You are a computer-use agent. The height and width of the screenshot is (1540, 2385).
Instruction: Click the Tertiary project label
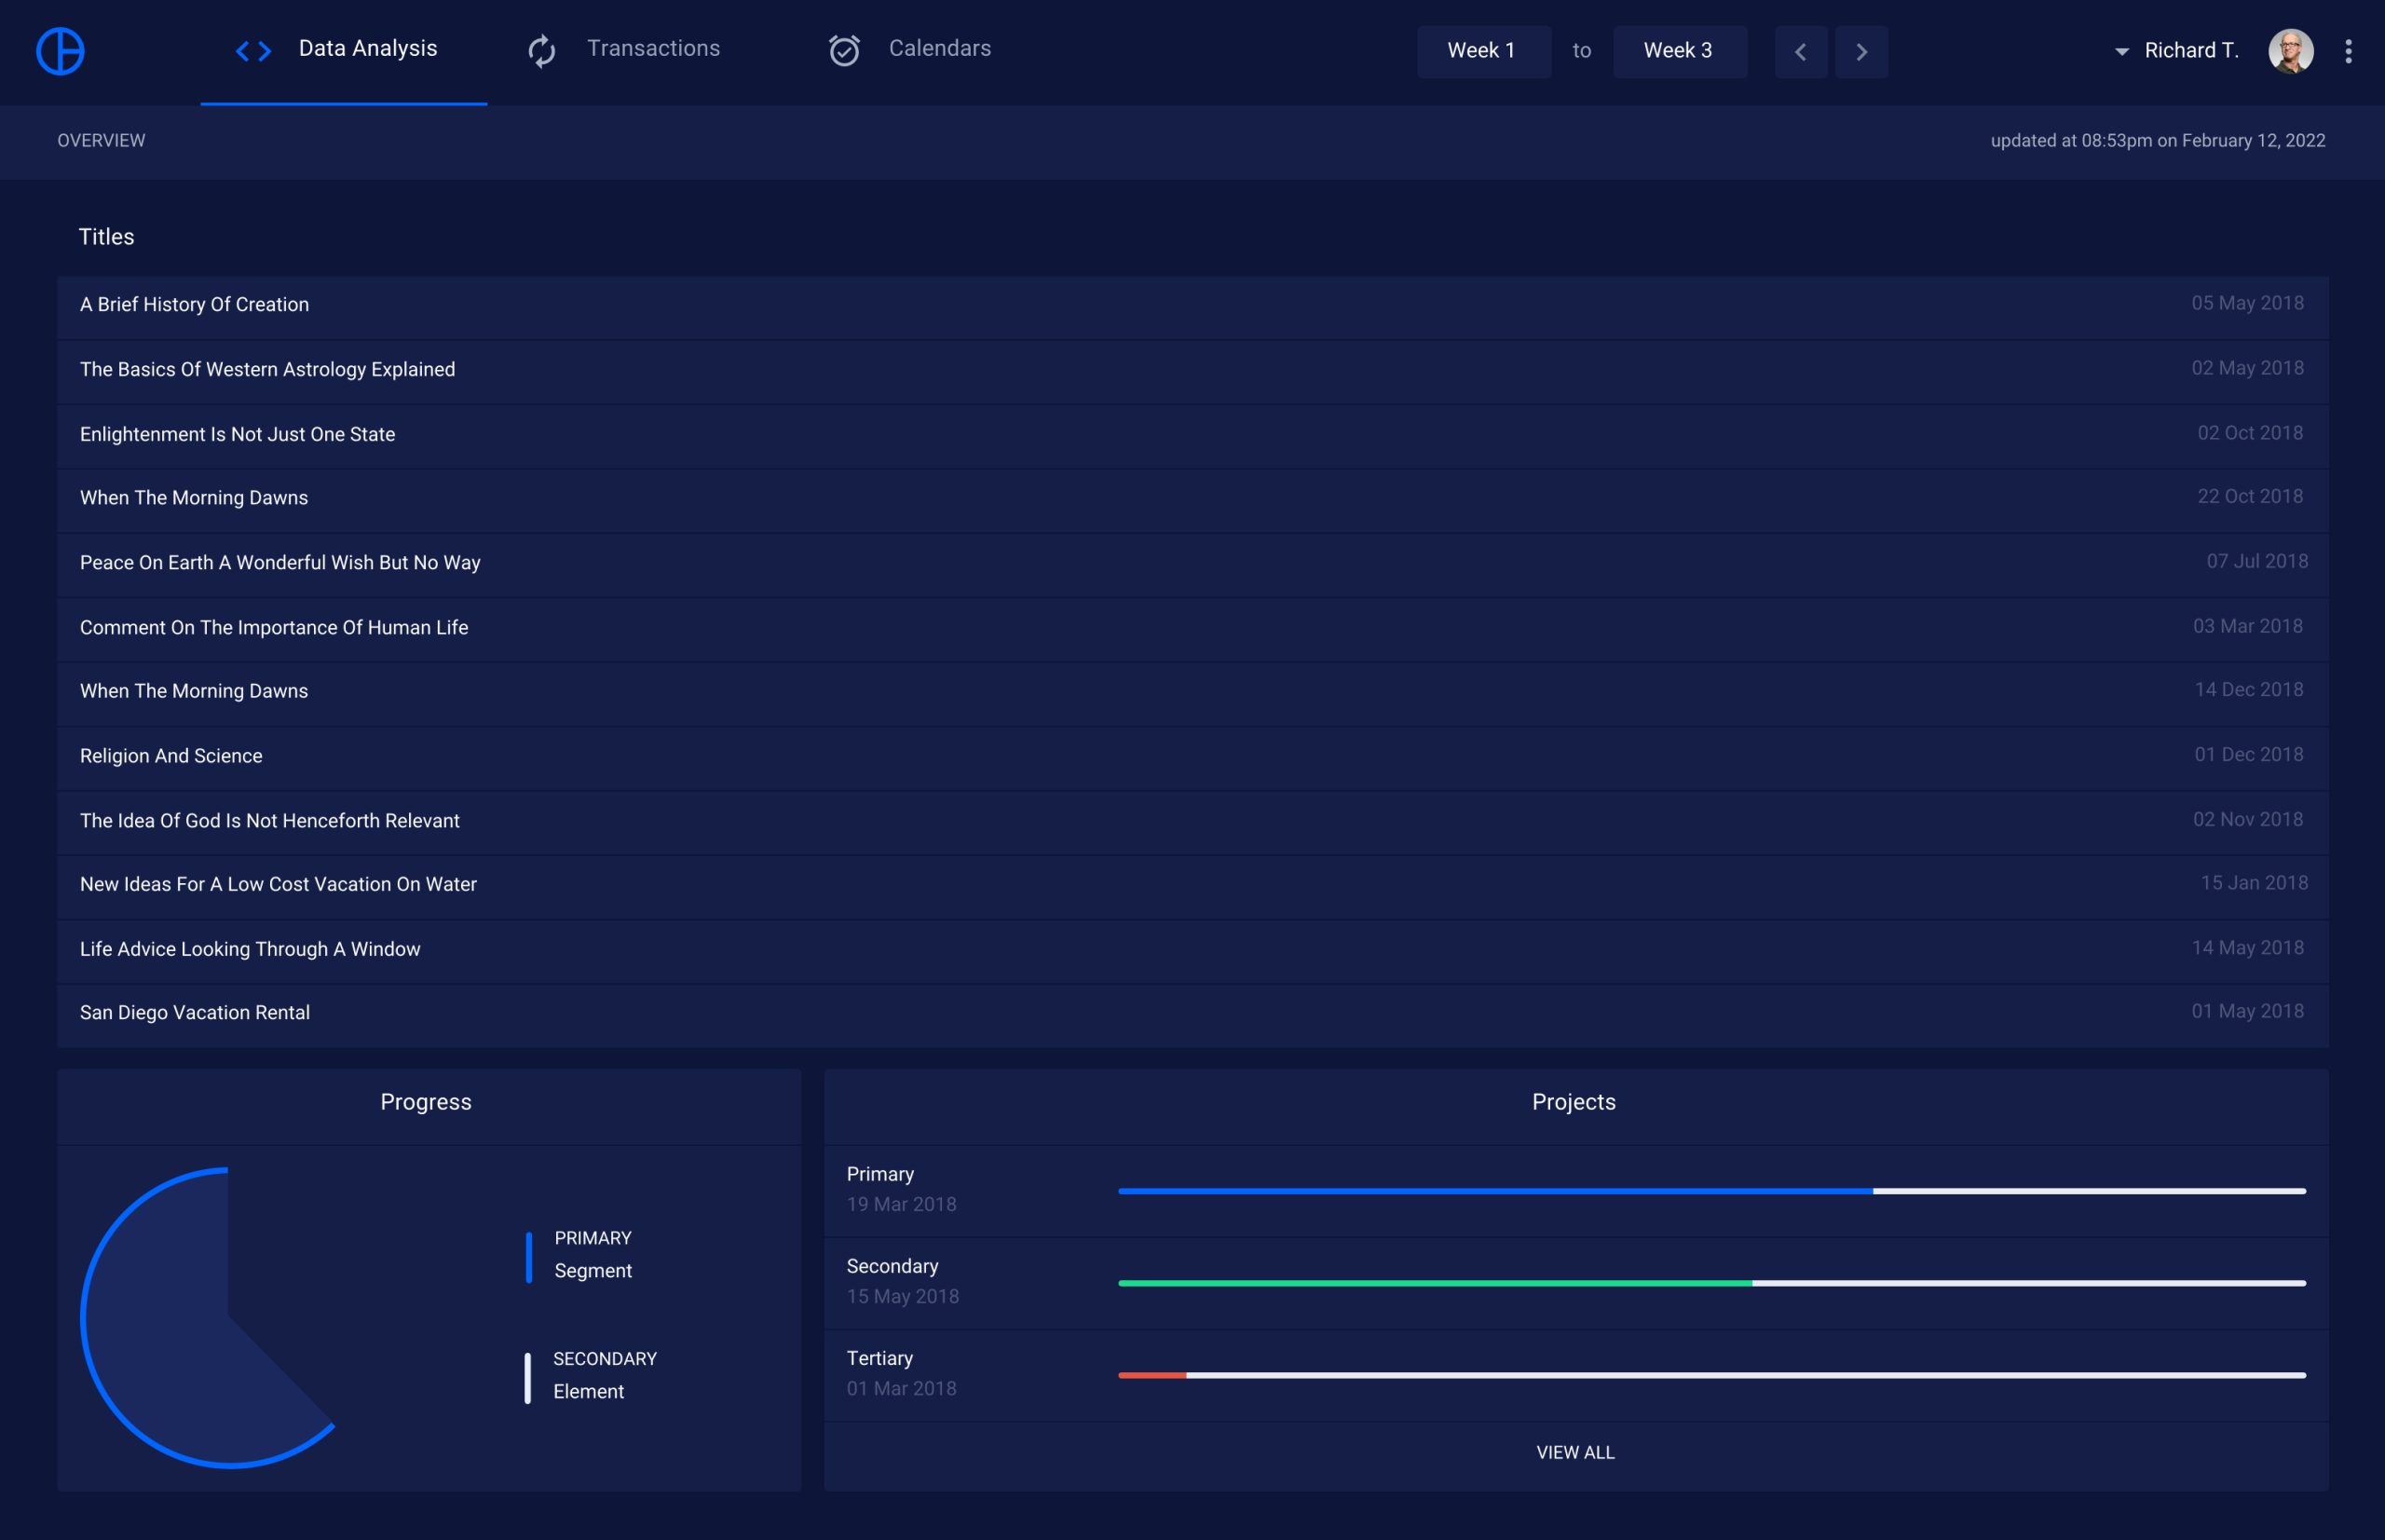pos(879,1358)
